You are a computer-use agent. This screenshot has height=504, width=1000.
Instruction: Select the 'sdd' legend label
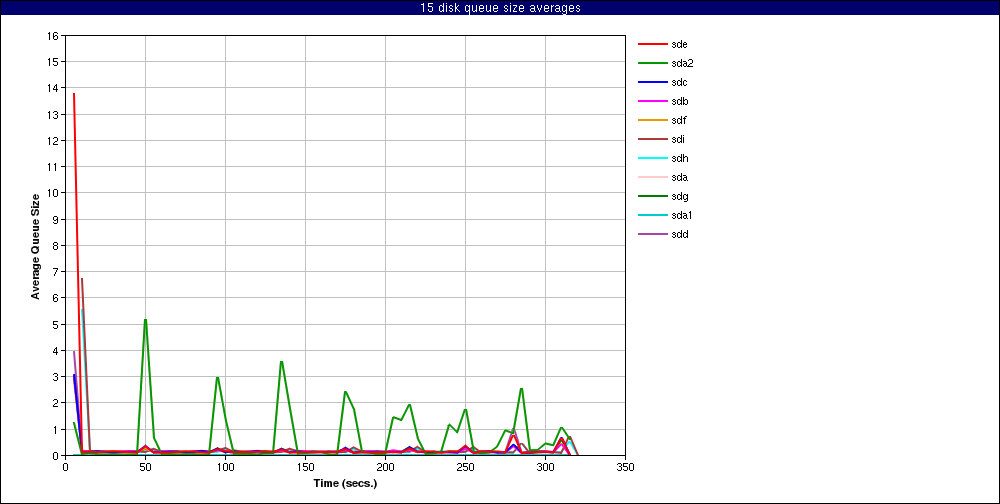click(x=679, y=234)
